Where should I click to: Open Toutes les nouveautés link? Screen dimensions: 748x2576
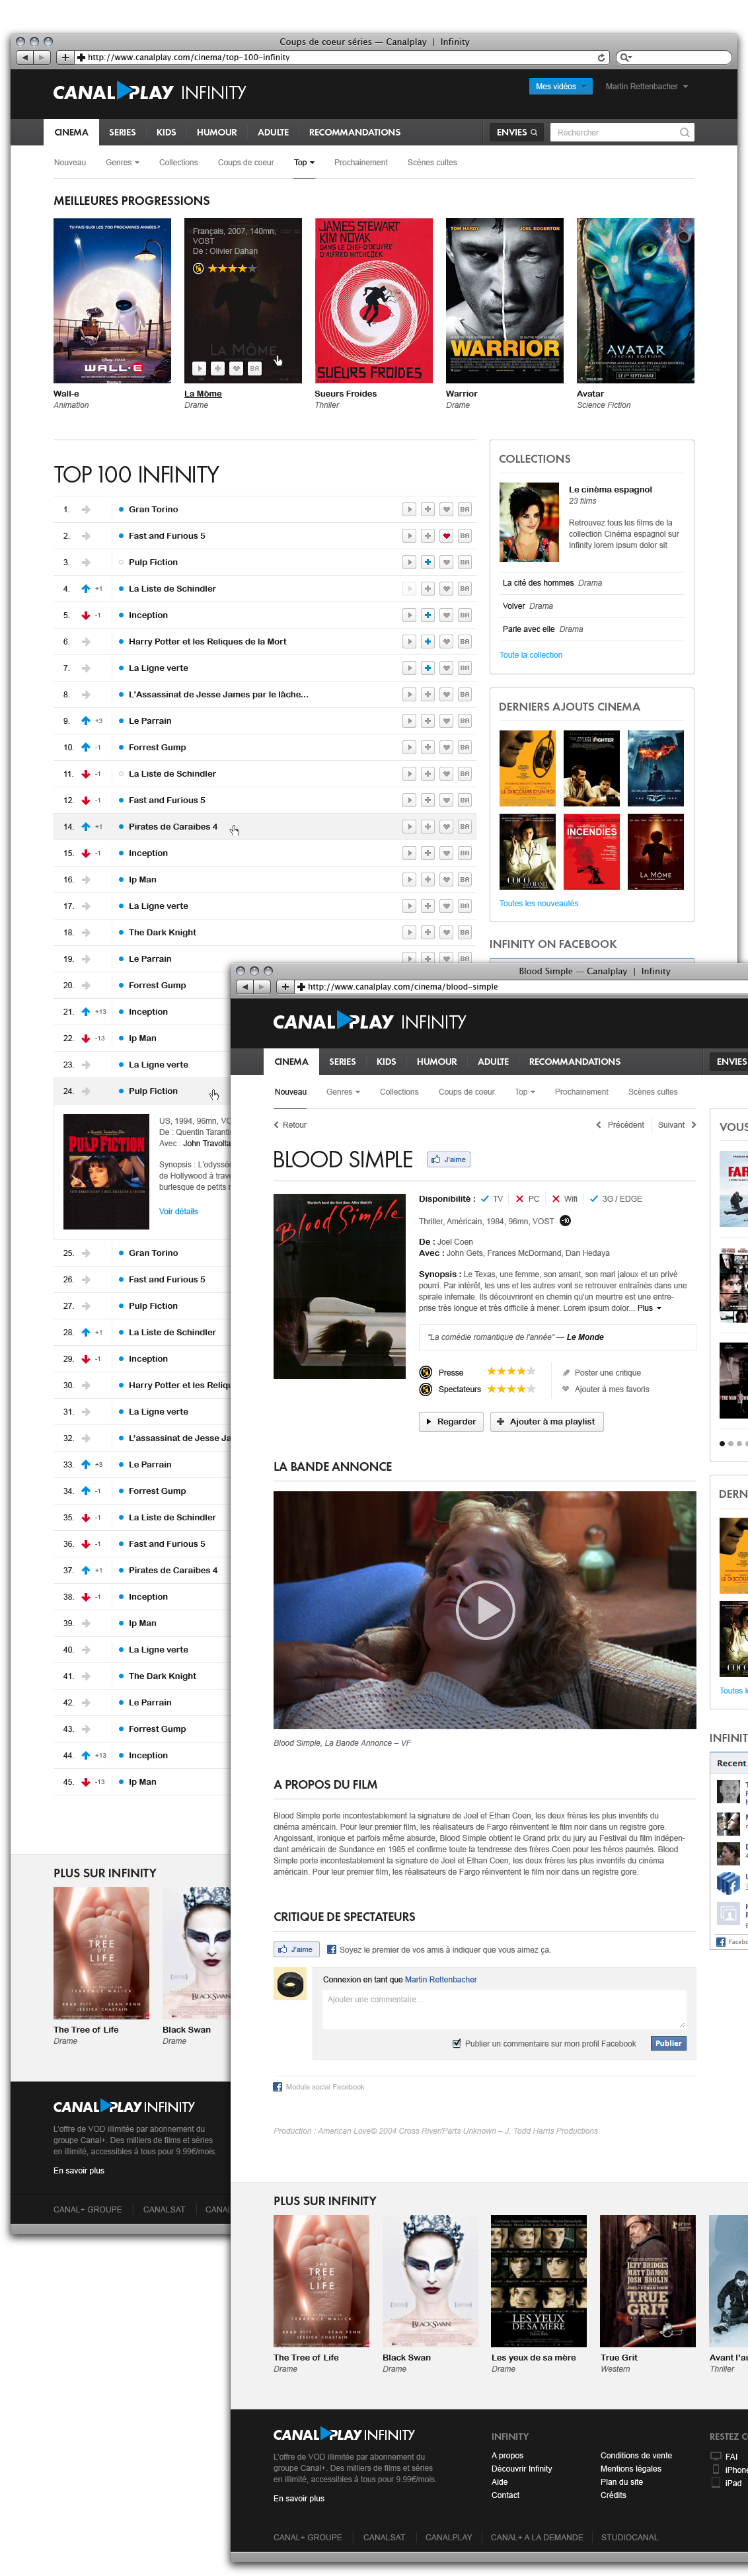539,903
